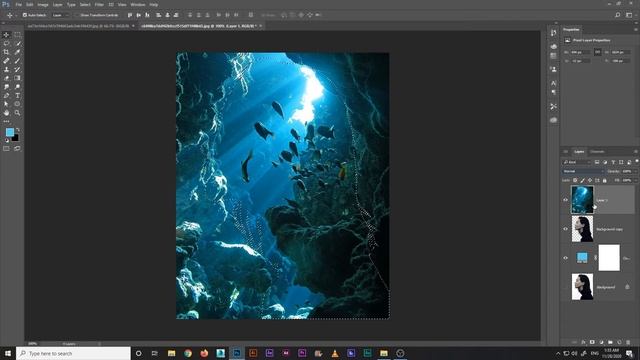640x360 pixels.
Task: Open the Properties panel flyout menu
Action: (x=636, y=29)
